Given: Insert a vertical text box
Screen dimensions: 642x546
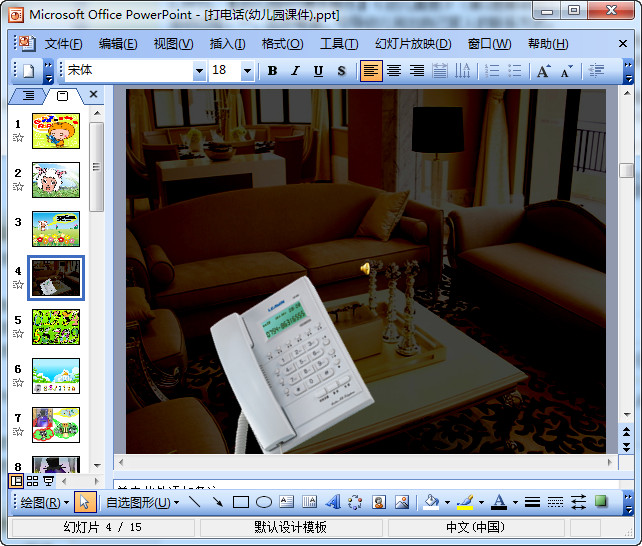Looking at the screenshot, I should pyautogui.click(x=310, y=502).
